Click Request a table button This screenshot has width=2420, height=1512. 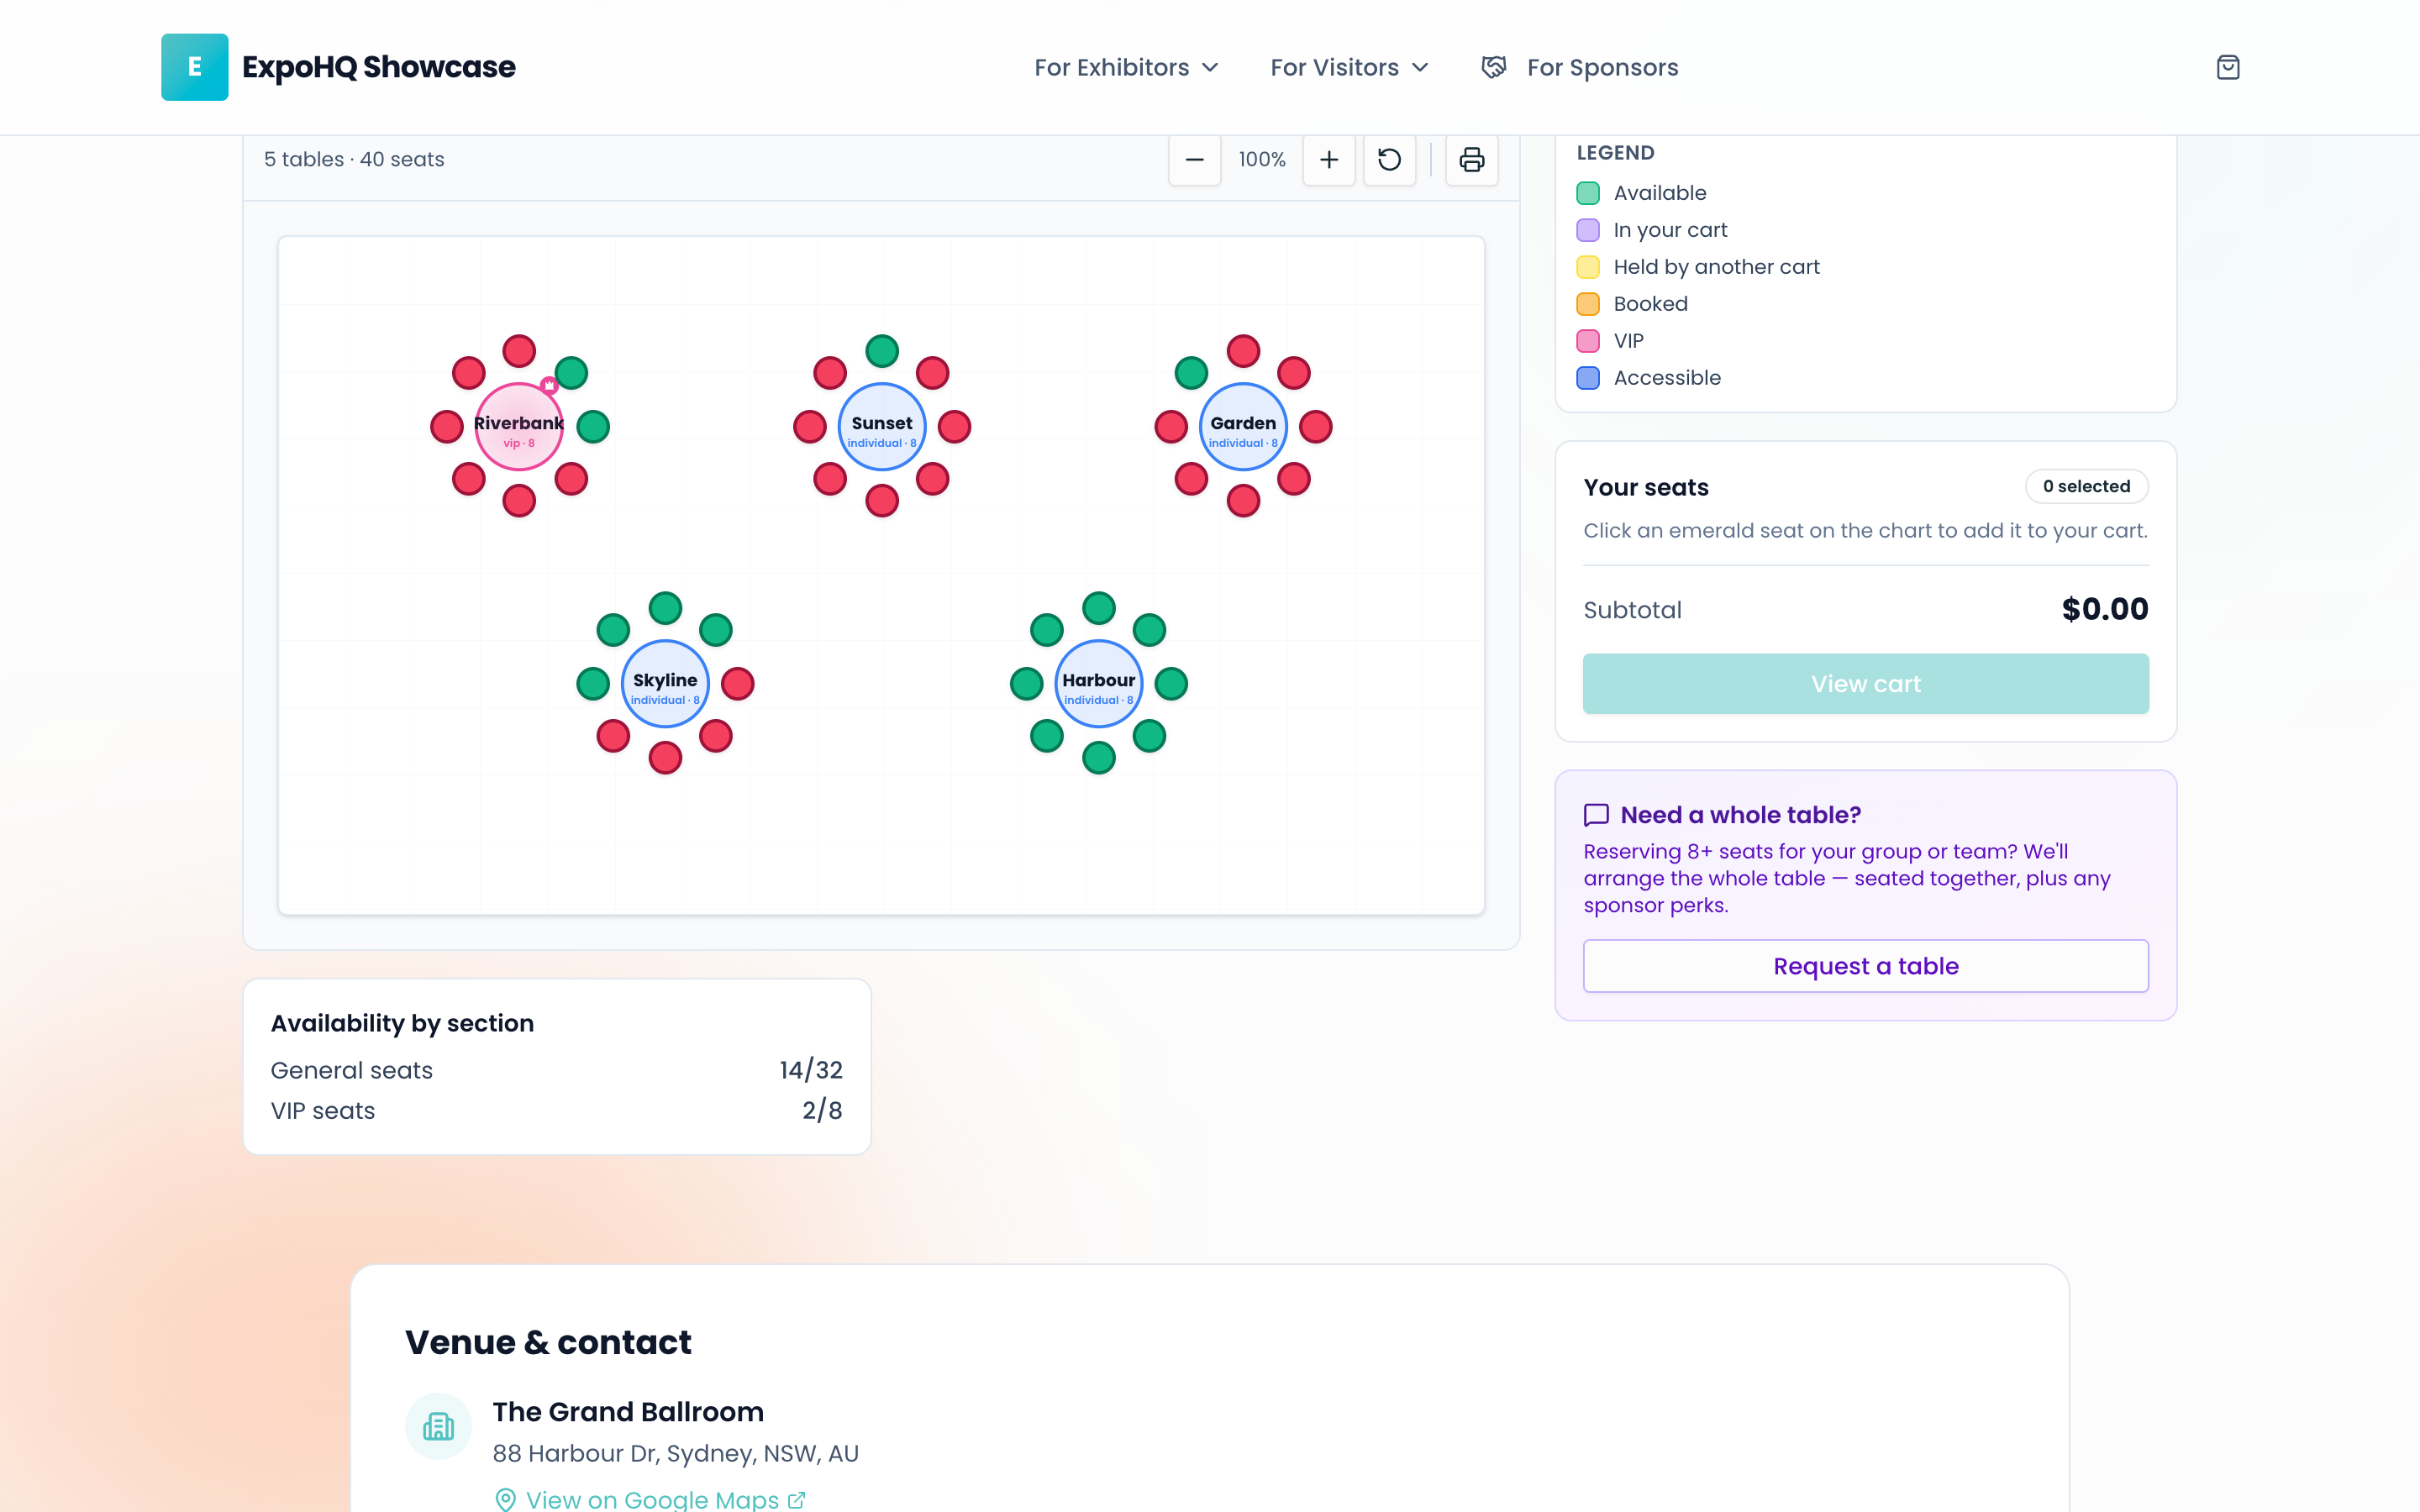pos(1866,966)
